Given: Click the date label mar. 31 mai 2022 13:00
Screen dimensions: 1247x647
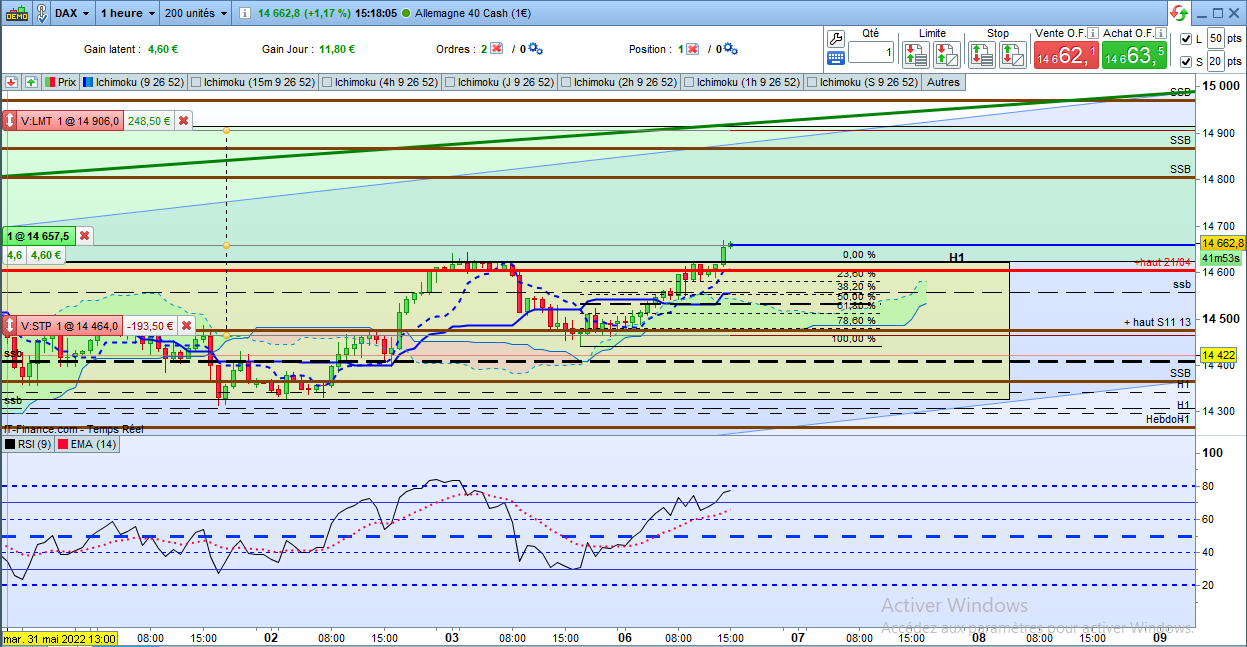Looking at the screenshot, I should coord(59,638).
